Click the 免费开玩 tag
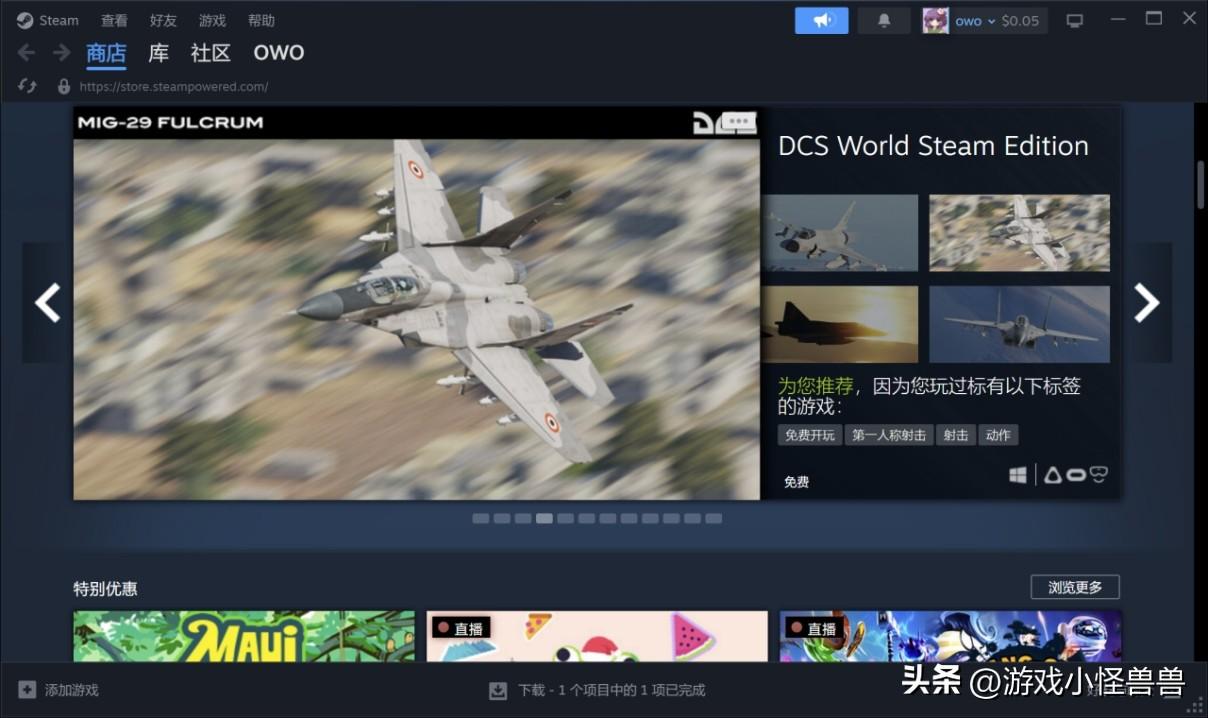 810,435
